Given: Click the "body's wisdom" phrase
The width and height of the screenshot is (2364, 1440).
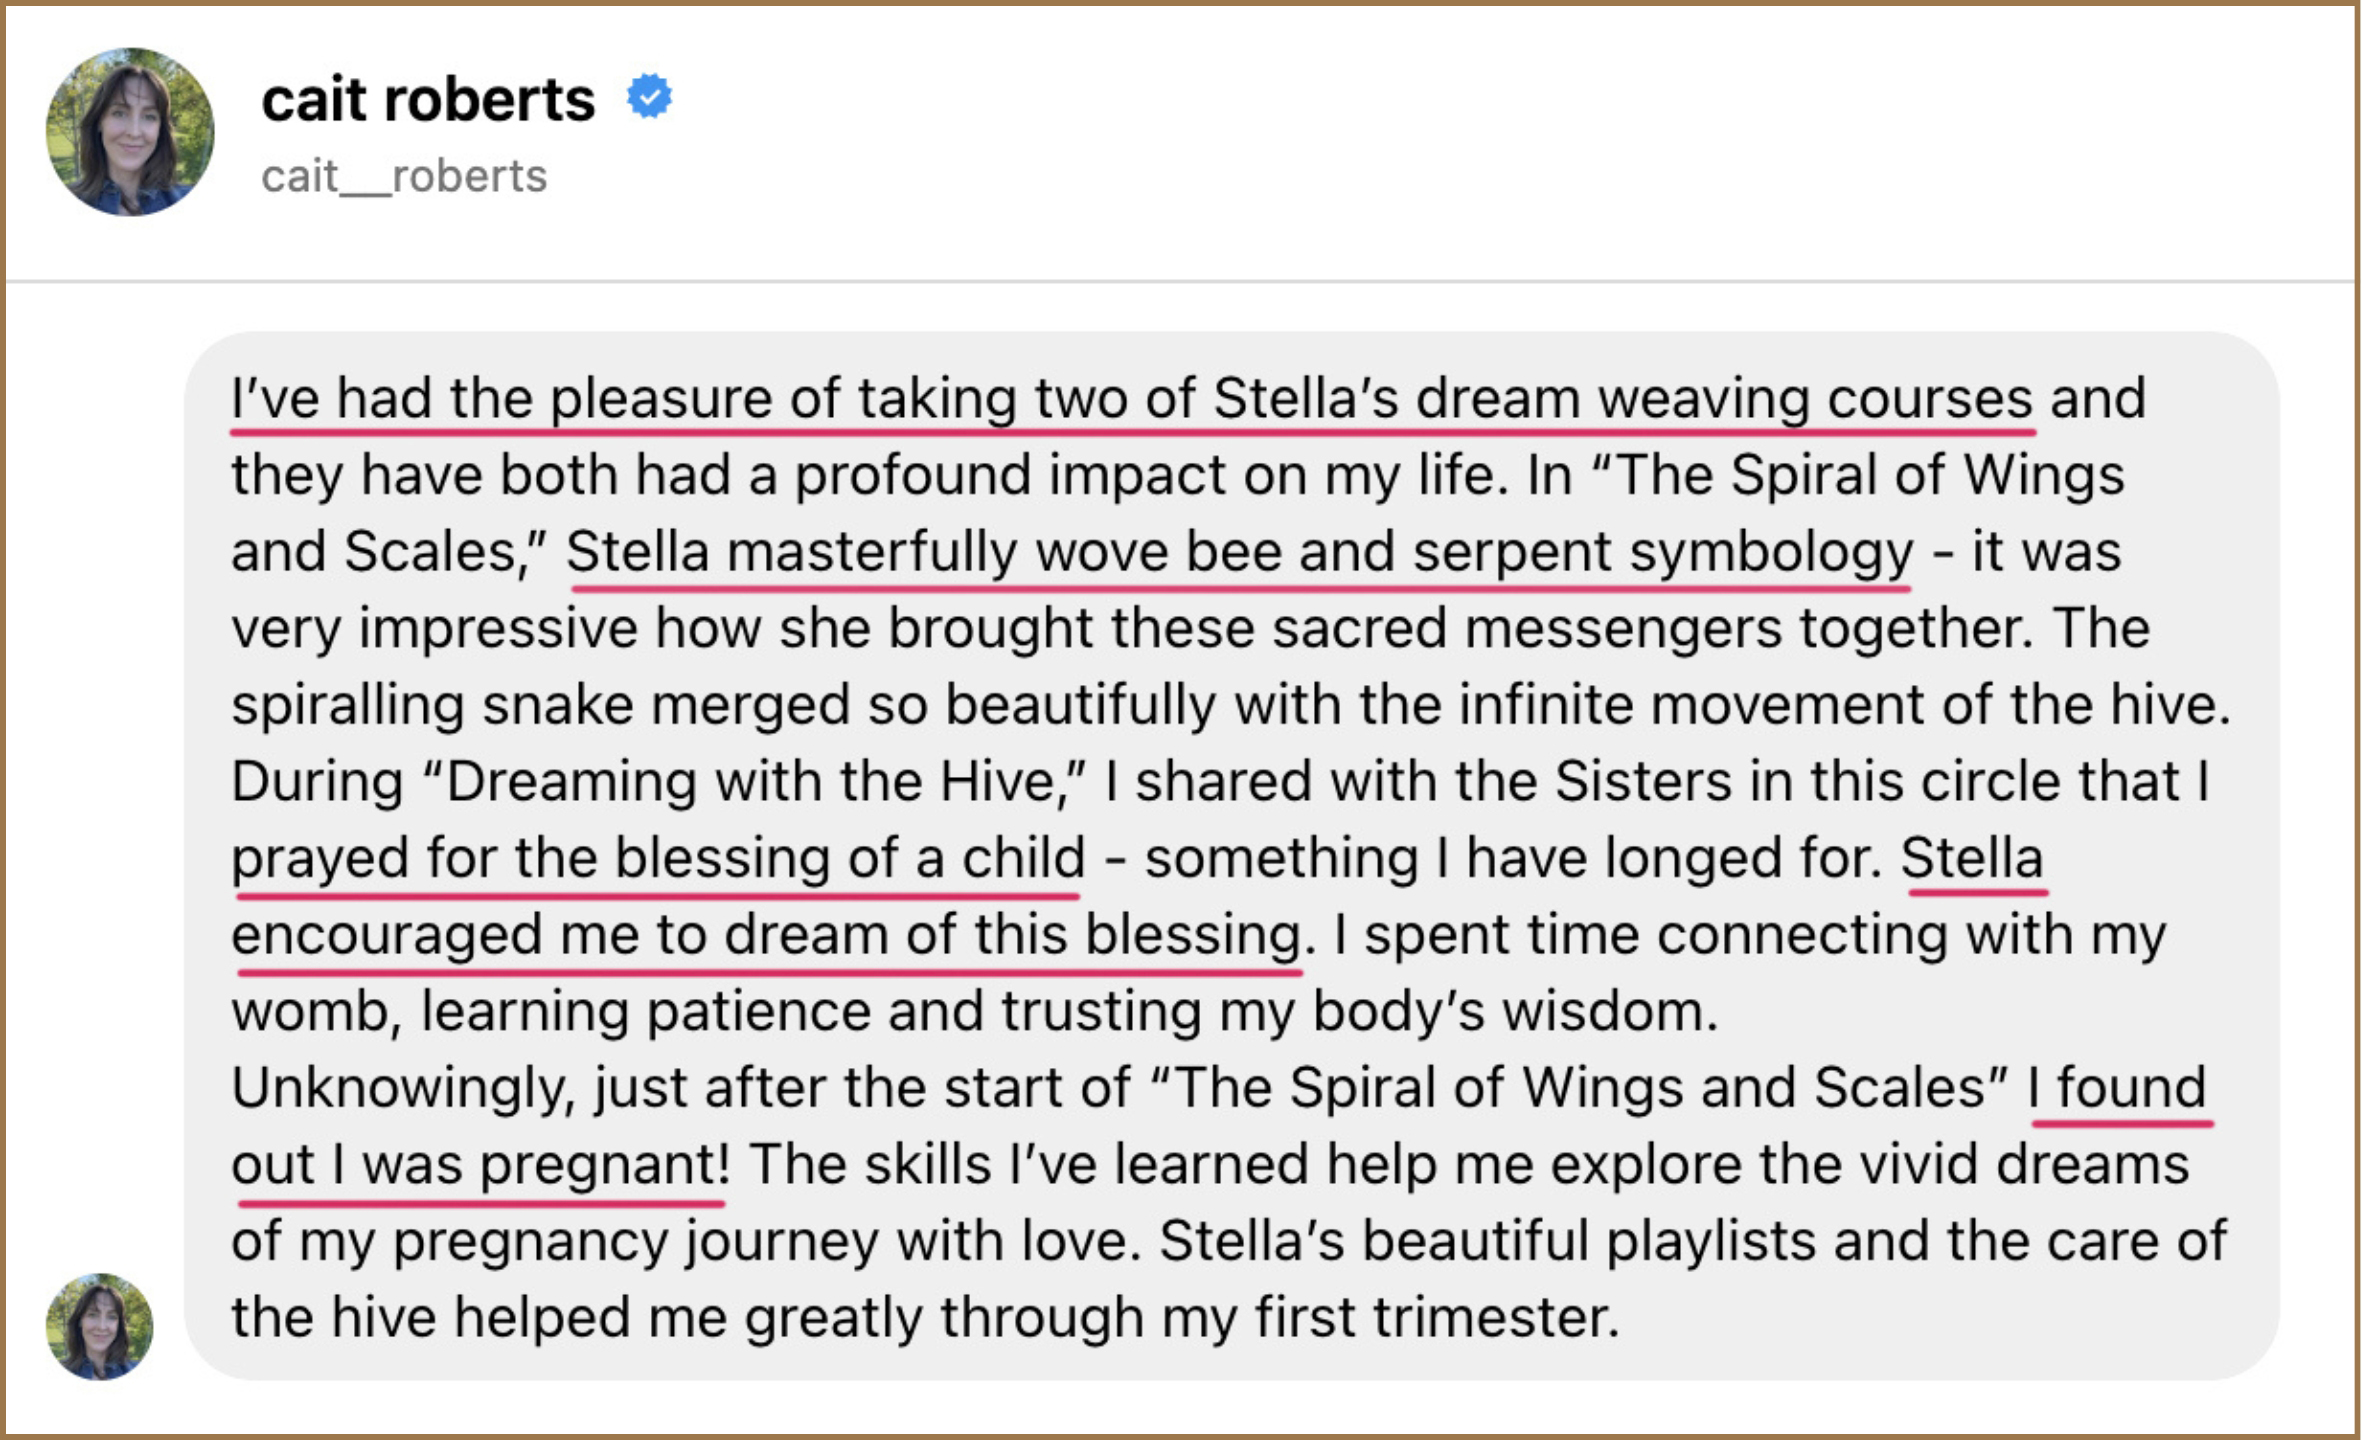Looking at the screenshot, I should click(1515, 1011).
